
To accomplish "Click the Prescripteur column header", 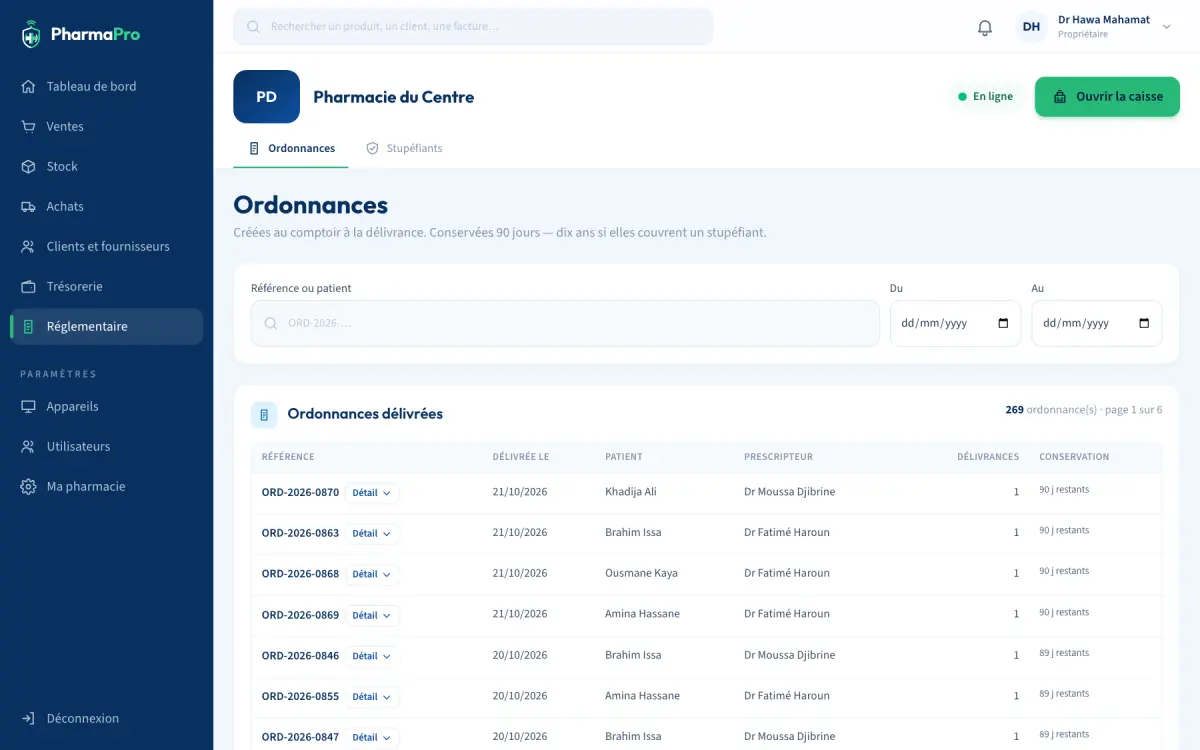I will [778, 457].
